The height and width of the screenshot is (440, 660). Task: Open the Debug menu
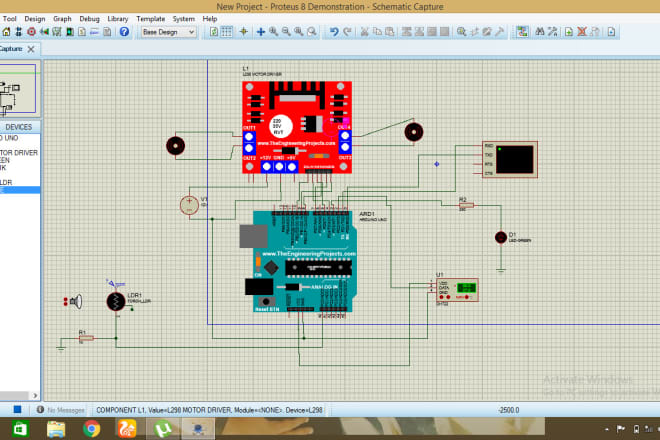[x=89, y=19]
